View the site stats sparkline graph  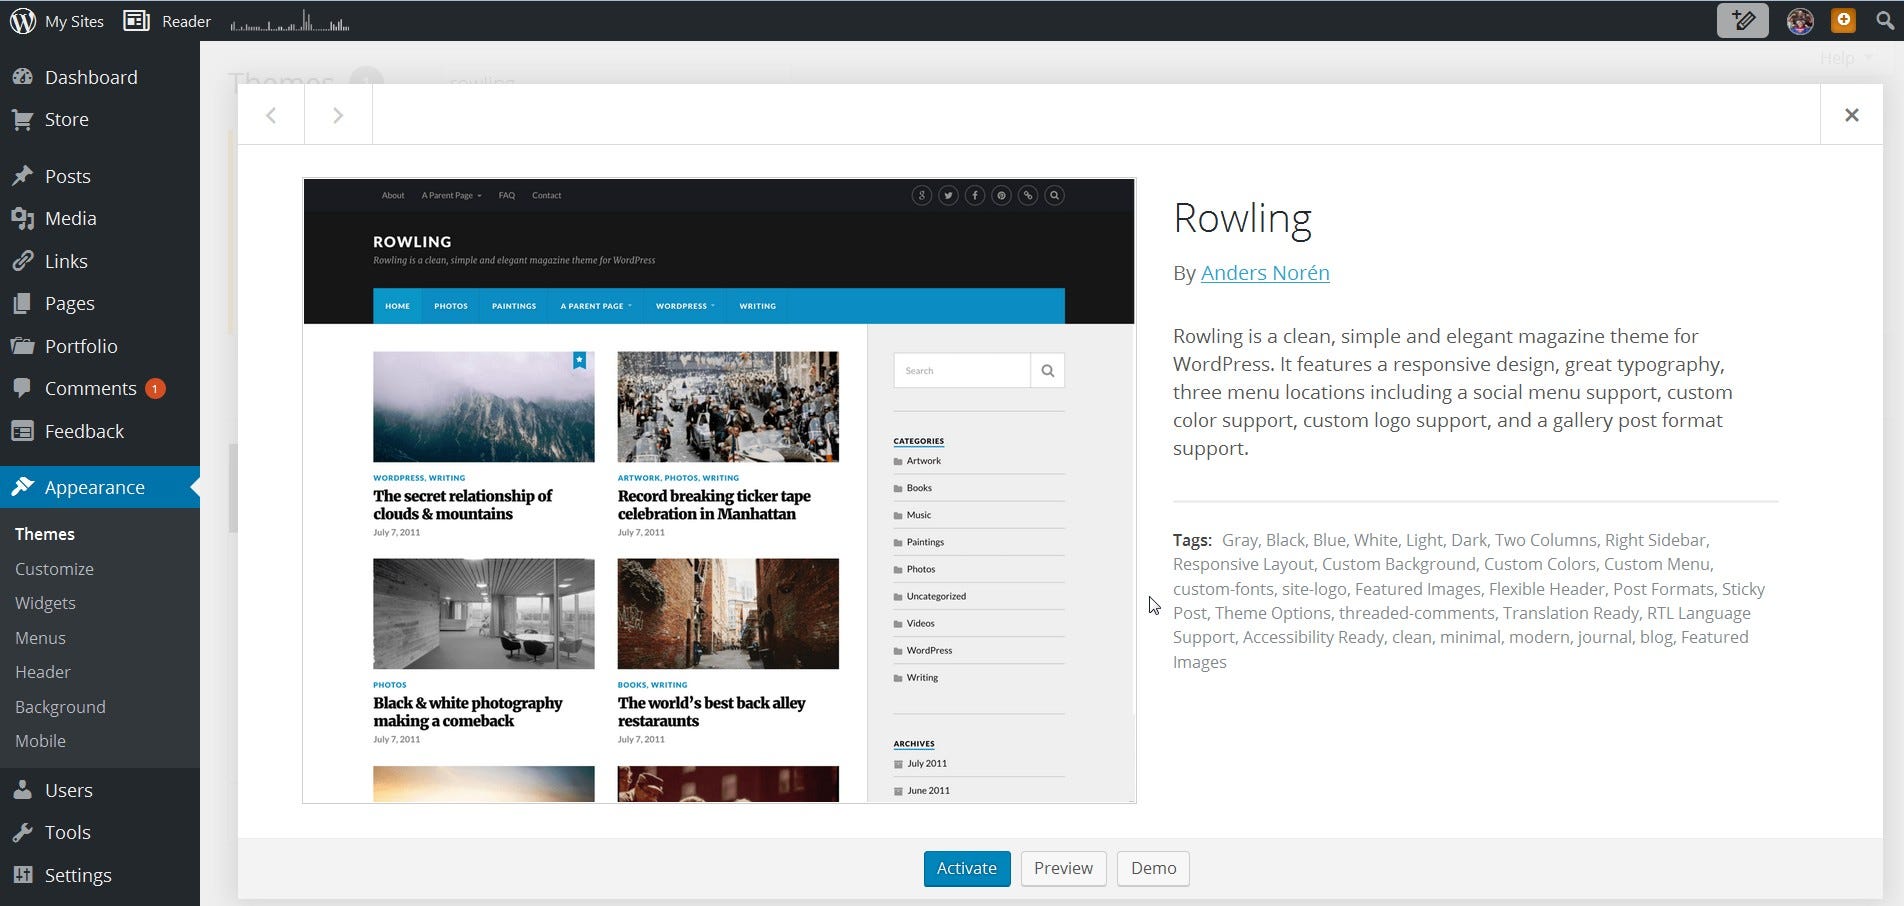[x=289, y=21]
